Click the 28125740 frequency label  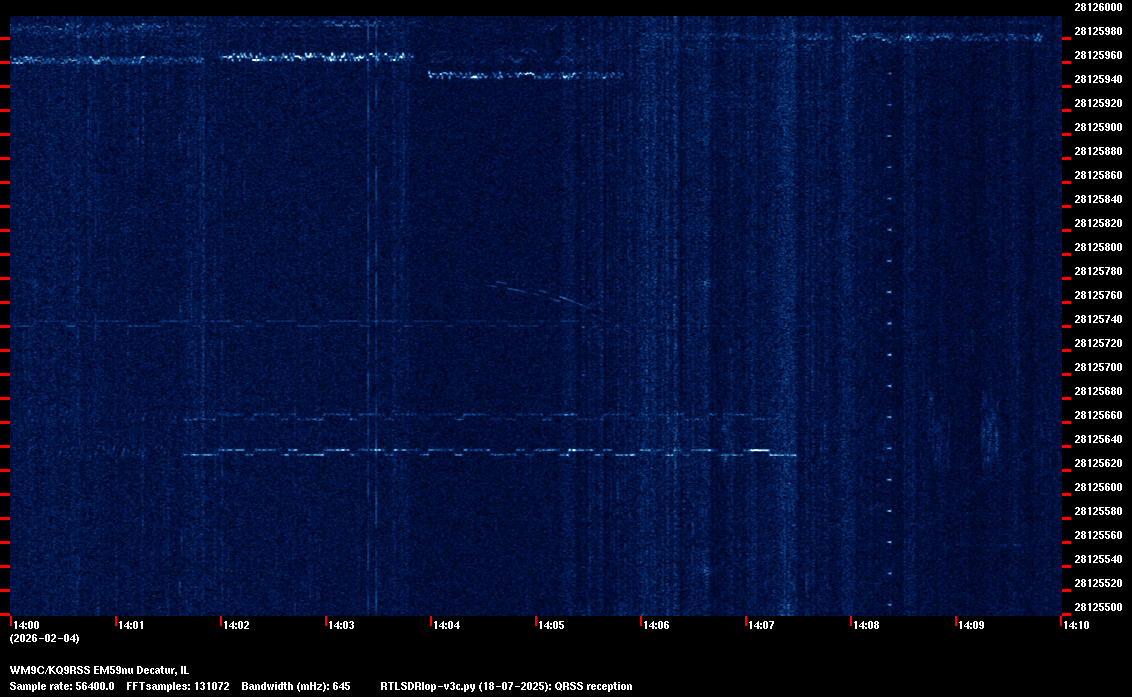tap(1097, 319)
